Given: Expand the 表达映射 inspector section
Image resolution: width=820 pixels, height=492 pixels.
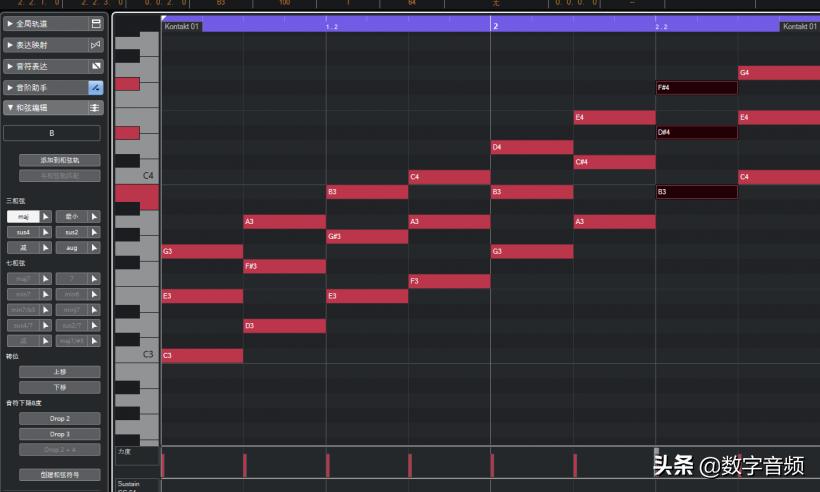Looking at the screenshot, I should point(10,45).
